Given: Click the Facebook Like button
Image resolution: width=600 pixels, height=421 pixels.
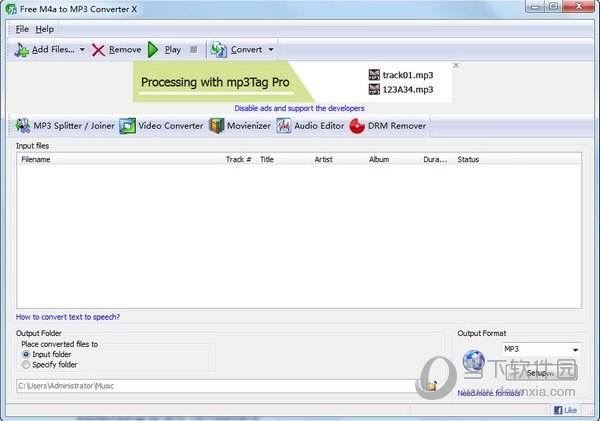Looking at the screenshot, I should click(565, 410).
